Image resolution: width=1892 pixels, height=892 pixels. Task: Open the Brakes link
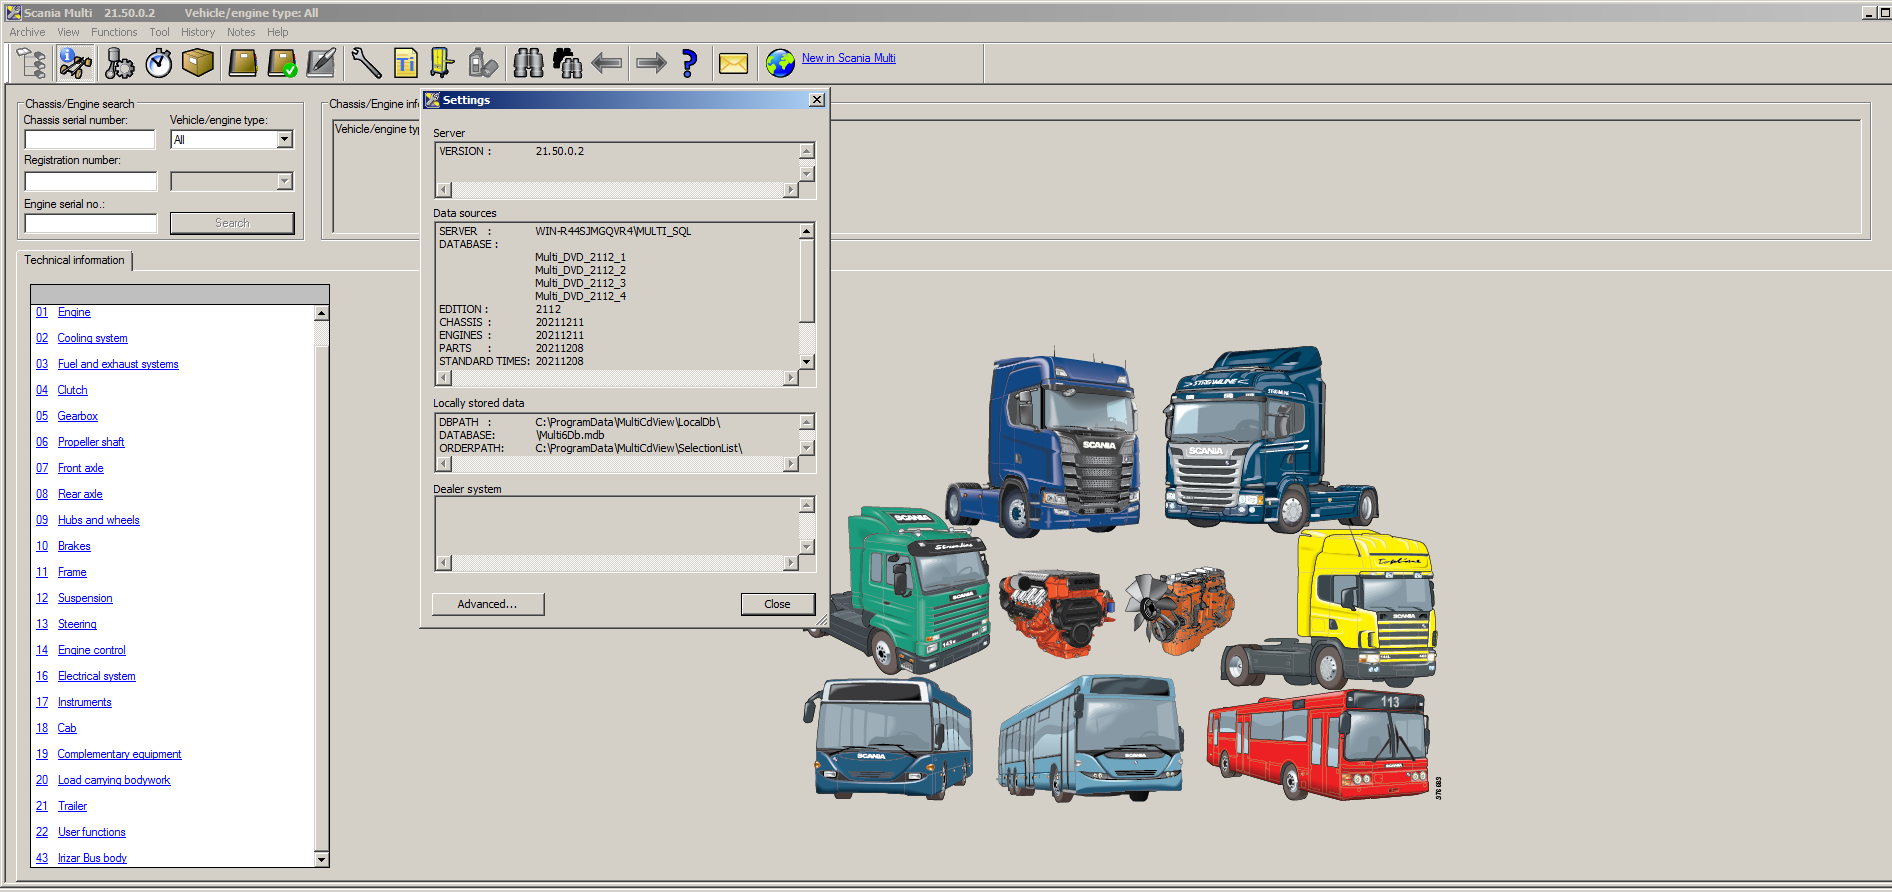tap(74, 546)
